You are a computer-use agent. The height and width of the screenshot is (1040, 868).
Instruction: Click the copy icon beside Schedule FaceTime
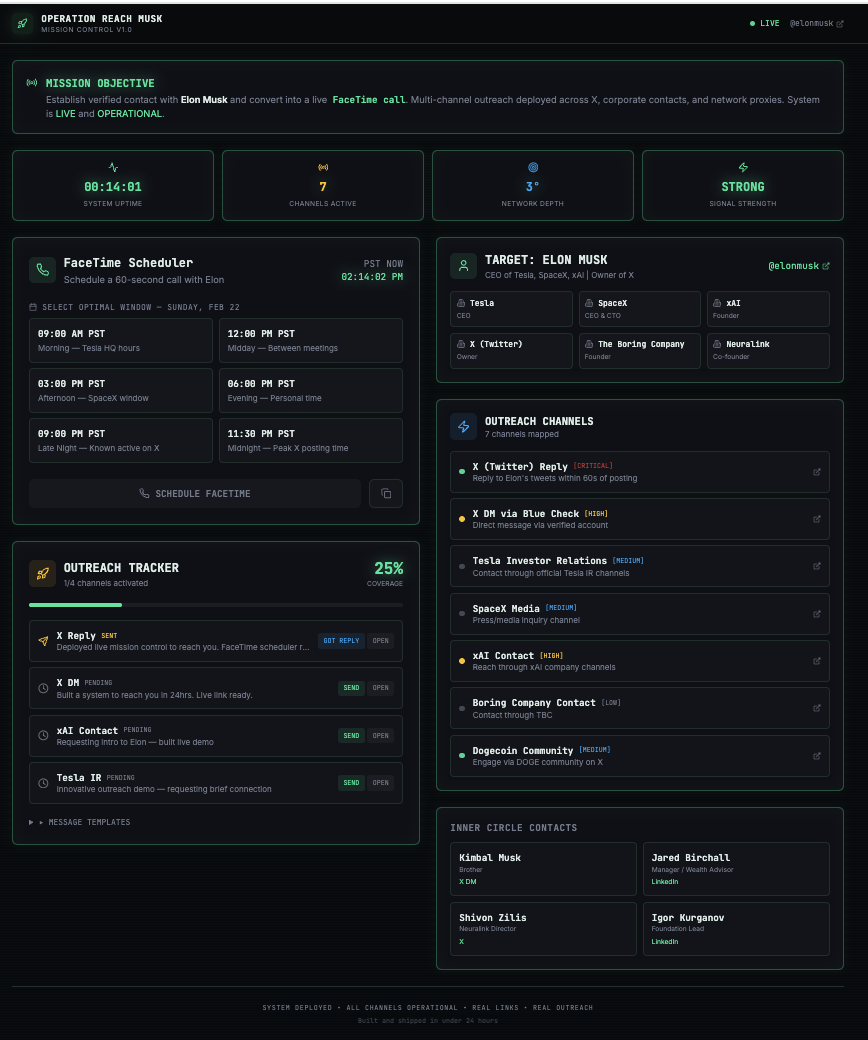tap(386, 493)
